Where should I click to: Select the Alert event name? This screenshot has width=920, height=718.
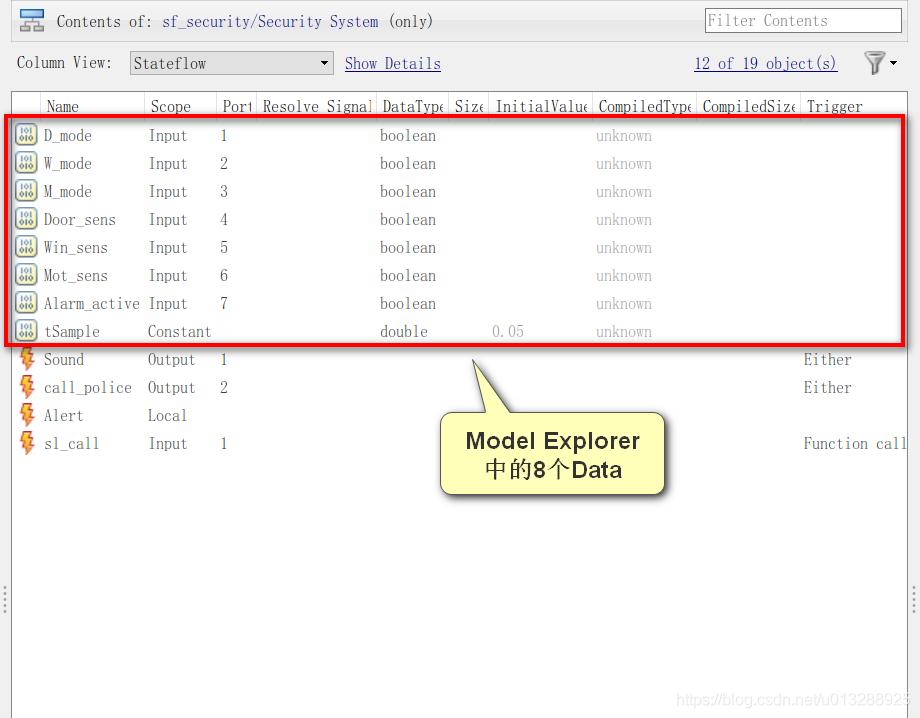point(63,416)
